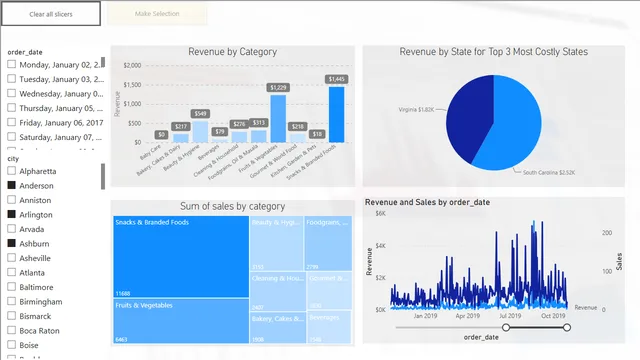Check the Asheville city checkbox
The width and height of the screenshot is (640, 360).
(11, 258)
